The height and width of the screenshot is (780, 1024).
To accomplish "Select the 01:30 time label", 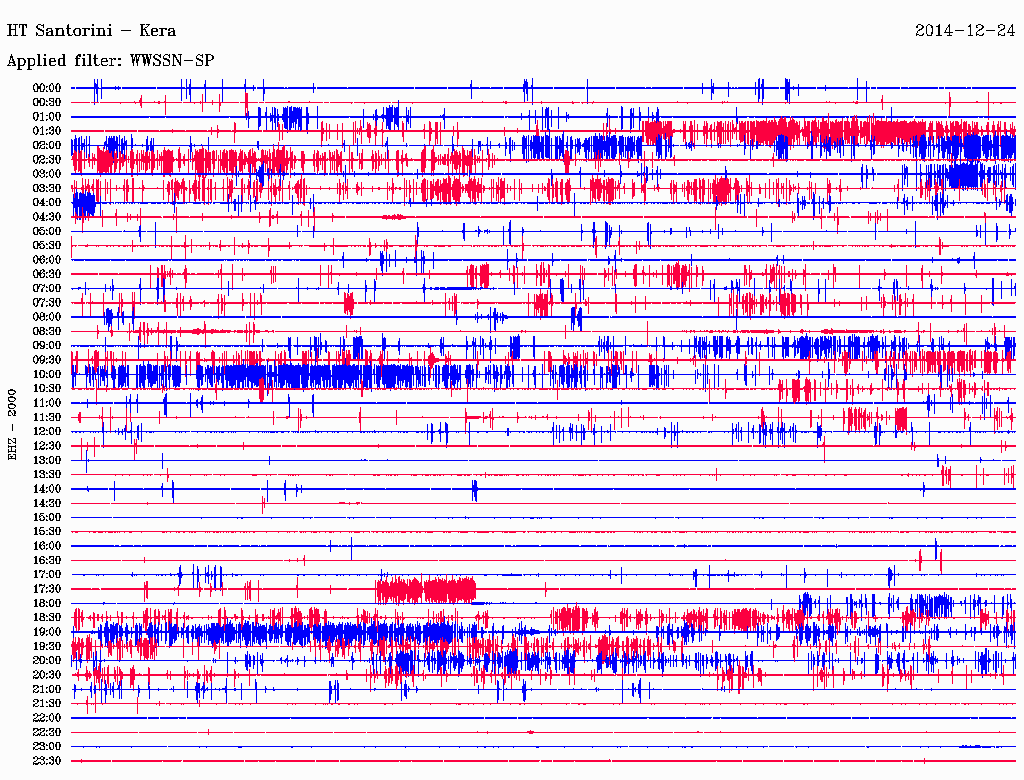I will click(x=47, y=131).
